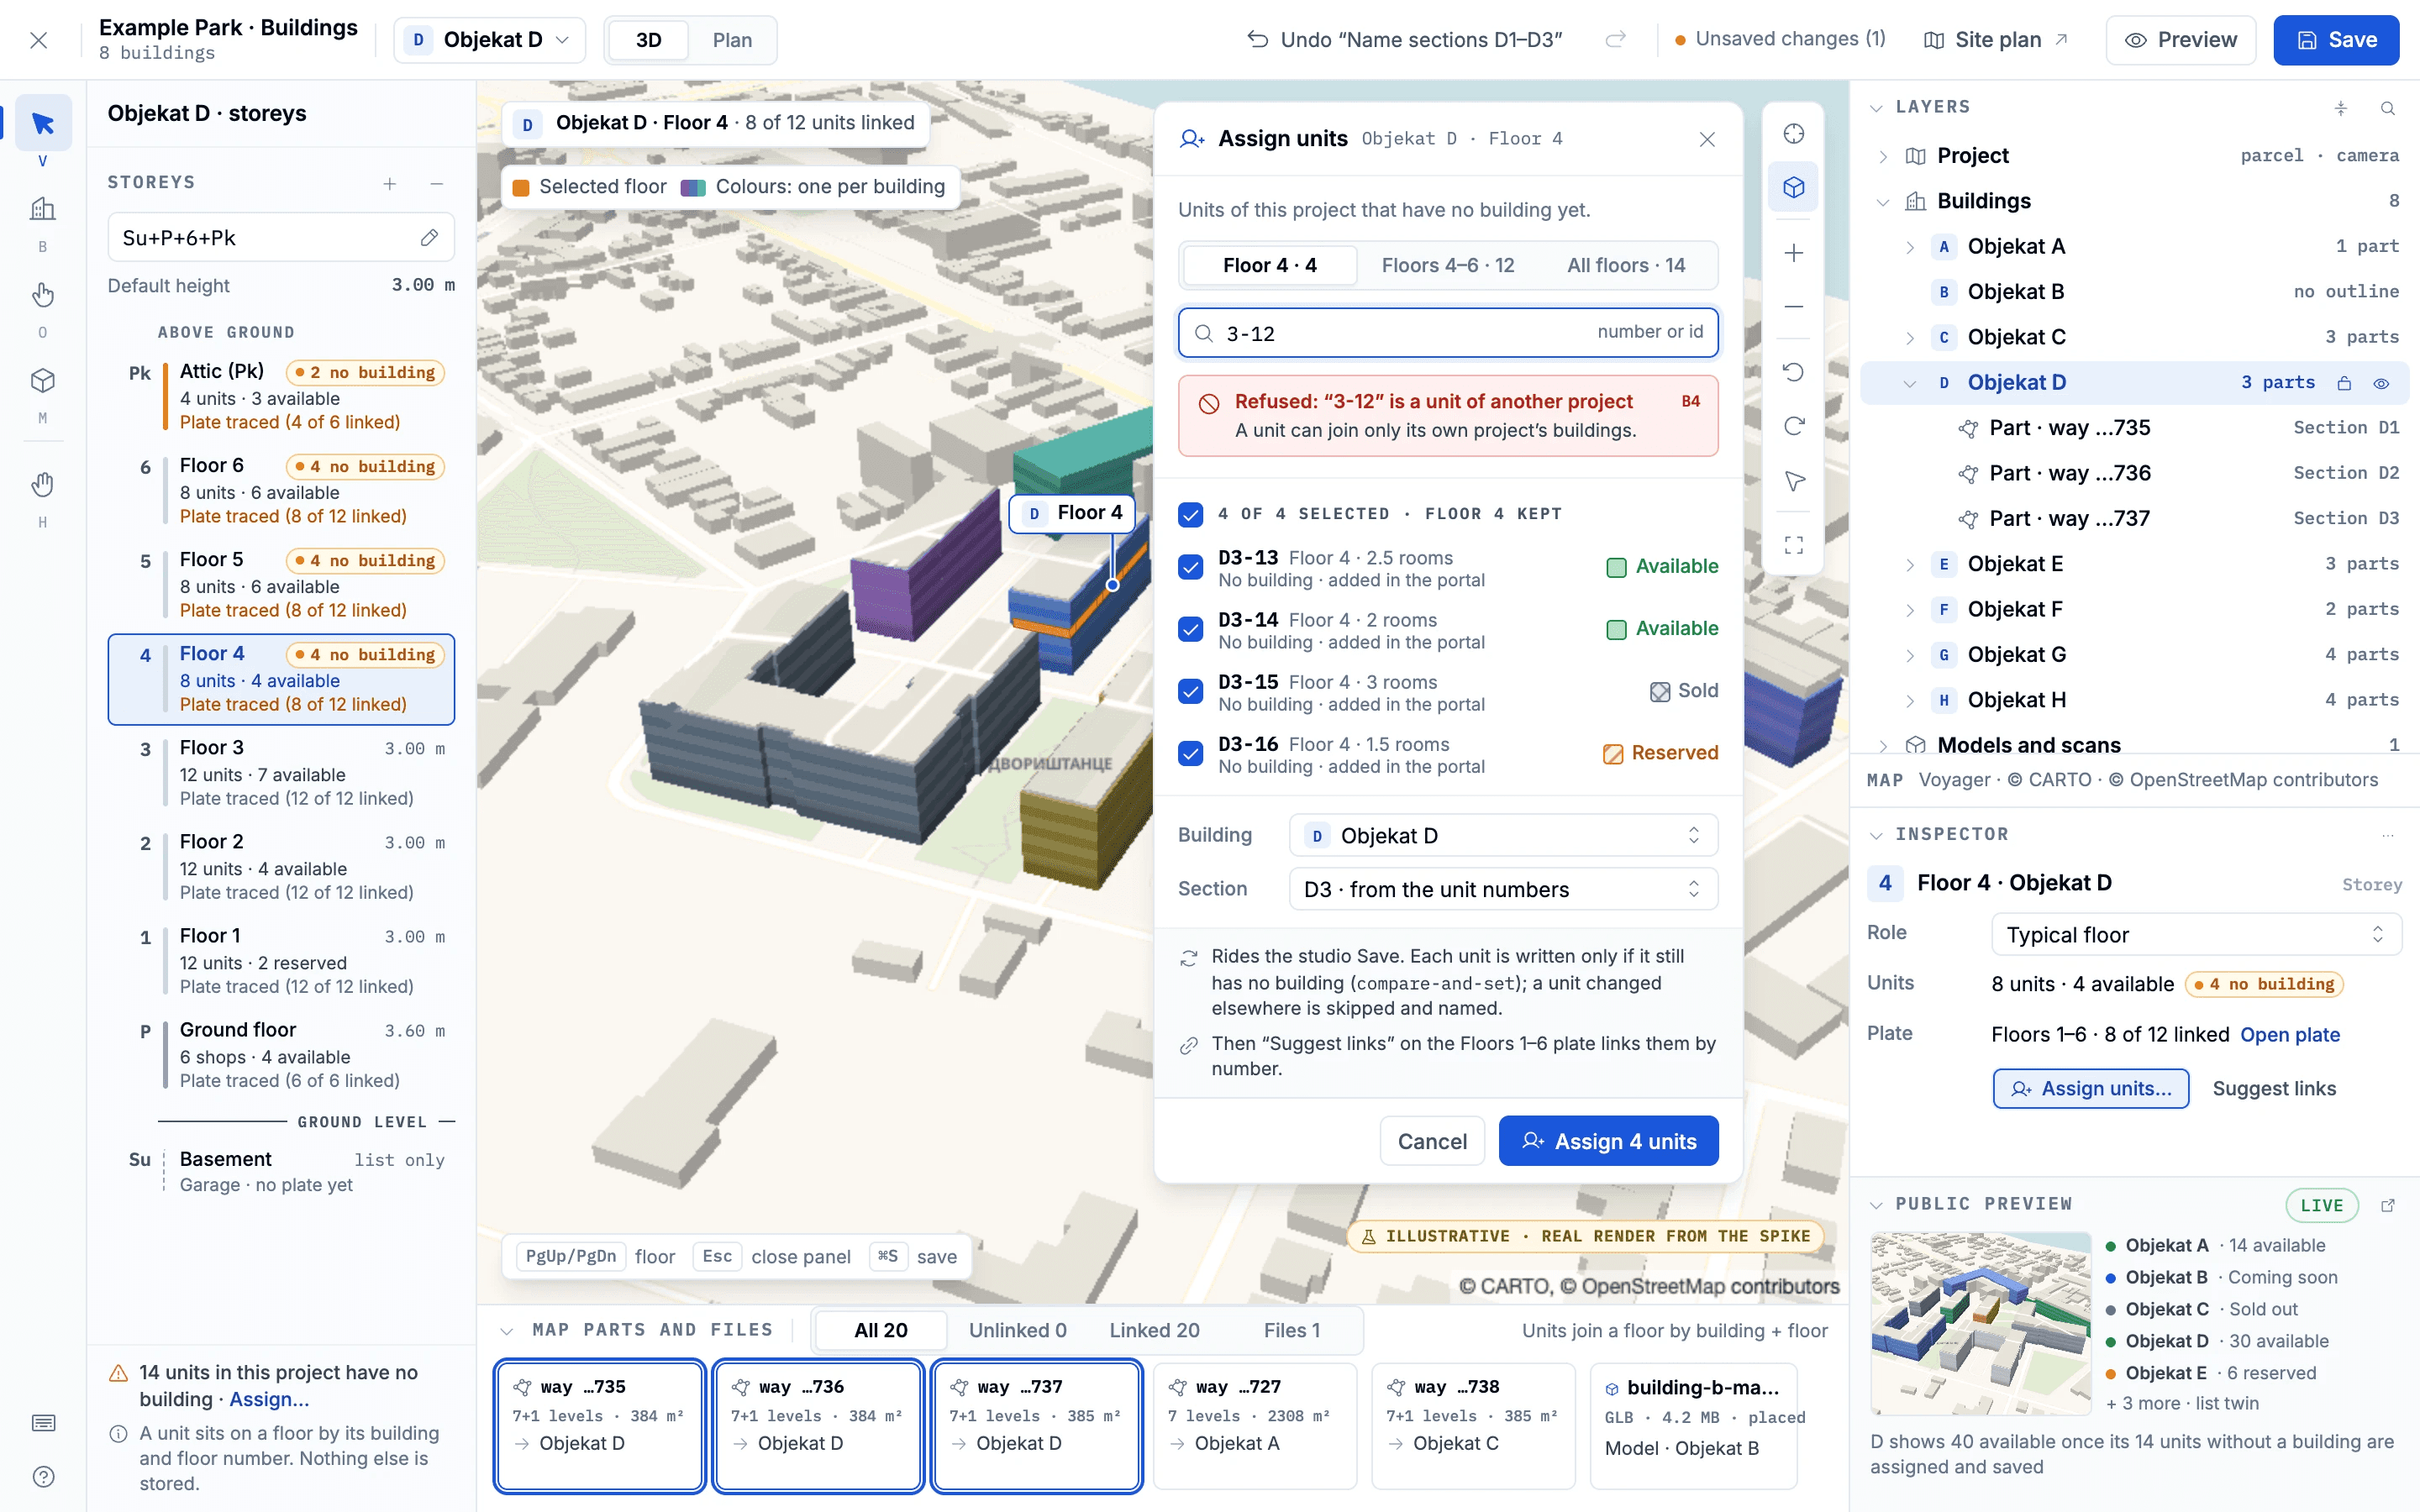Select the All floors · 14 tab
The image size is (2420, 1512).
click(1626, 265)
